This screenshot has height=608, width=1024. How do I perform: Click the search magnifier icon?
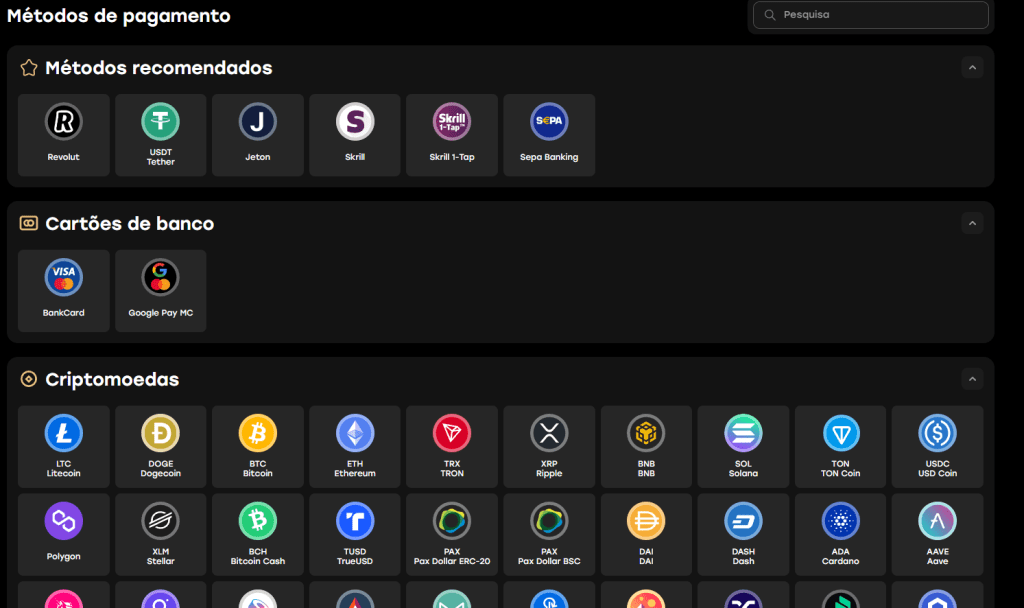tap(770, 14)
